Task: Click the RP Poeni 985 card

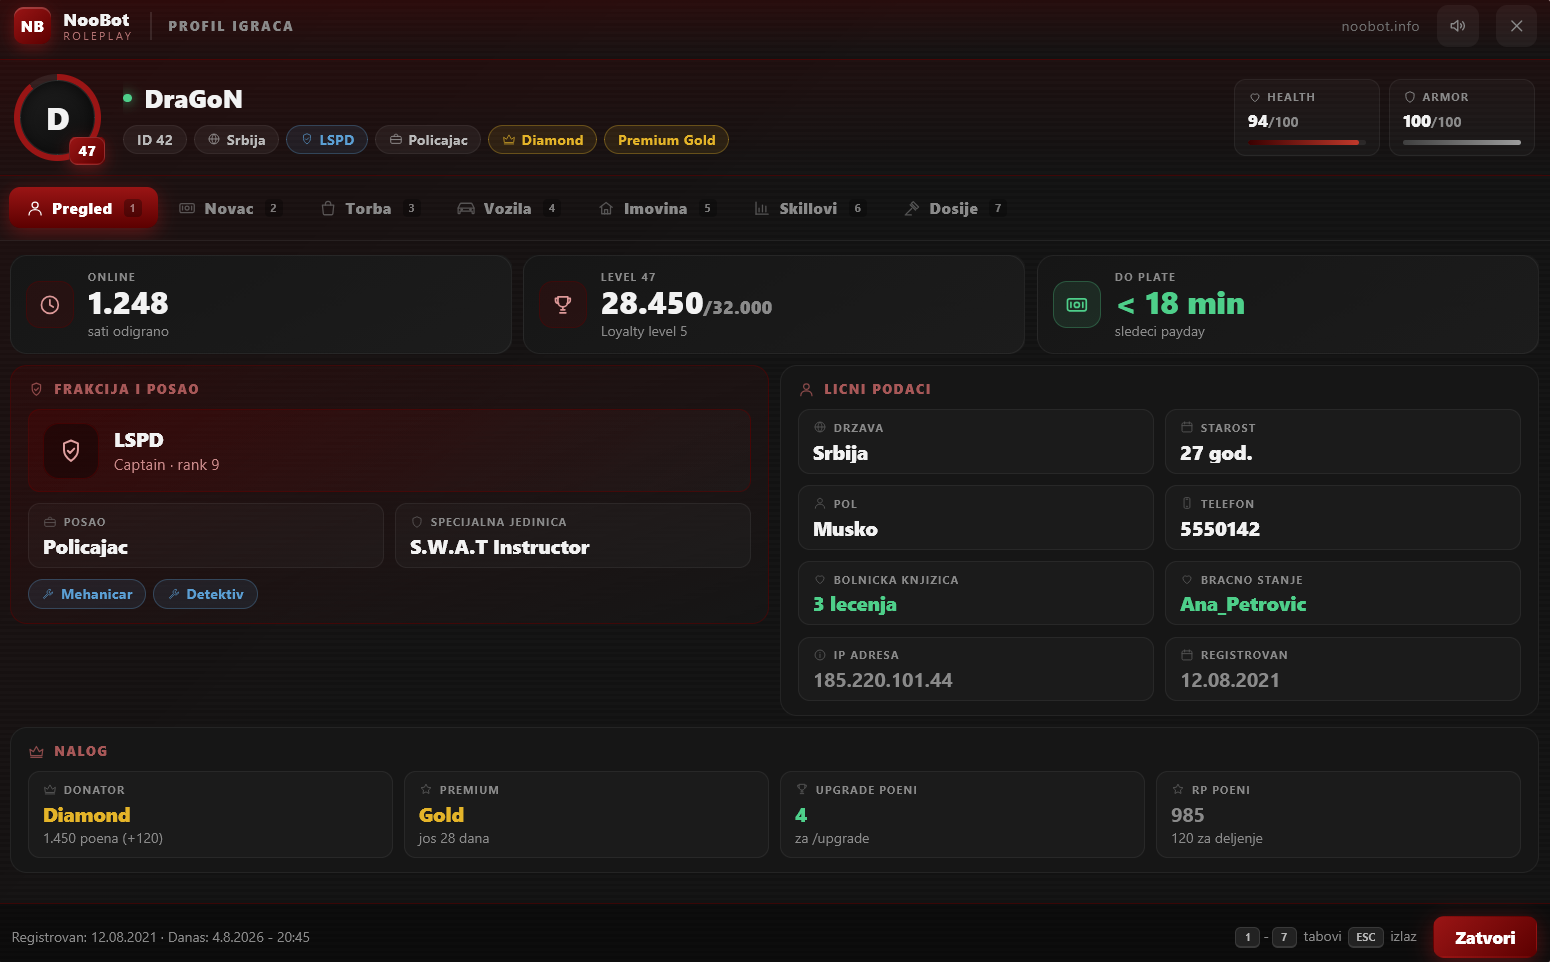Action: (1338, 814)
